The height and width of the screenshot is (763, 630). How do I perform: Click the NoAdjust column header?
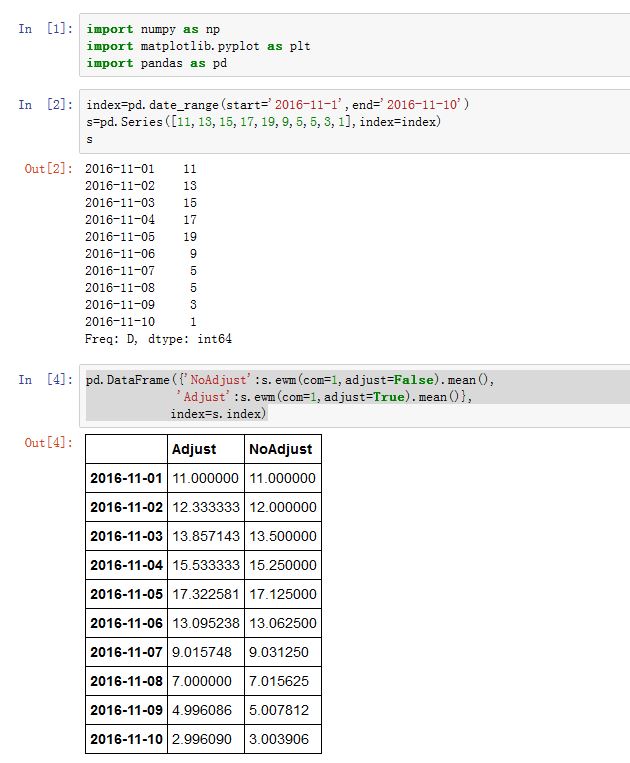click(x=281, y=449)
